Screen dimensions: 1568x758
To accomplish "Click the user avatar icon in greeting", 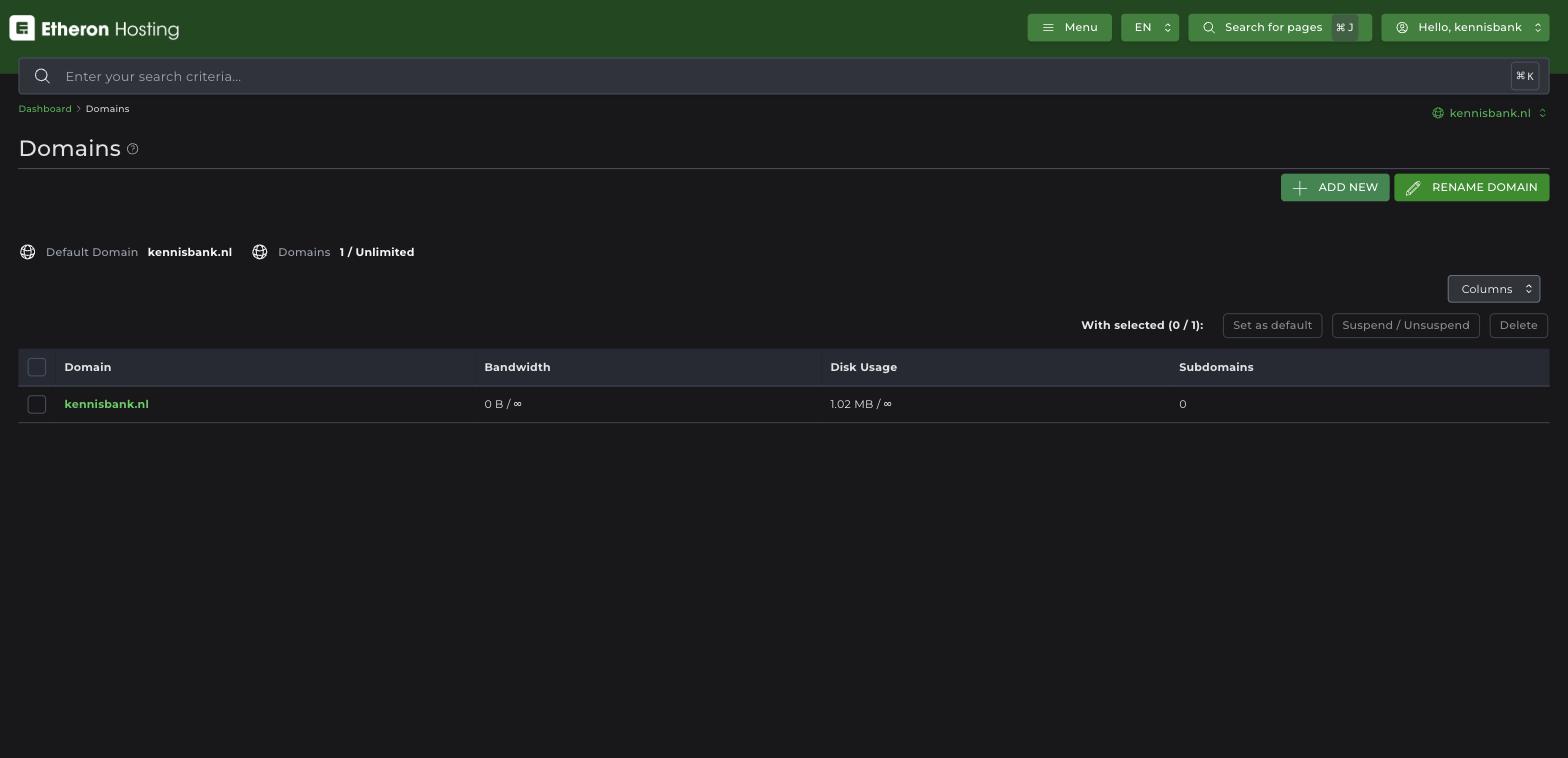I will [1402, 28].
